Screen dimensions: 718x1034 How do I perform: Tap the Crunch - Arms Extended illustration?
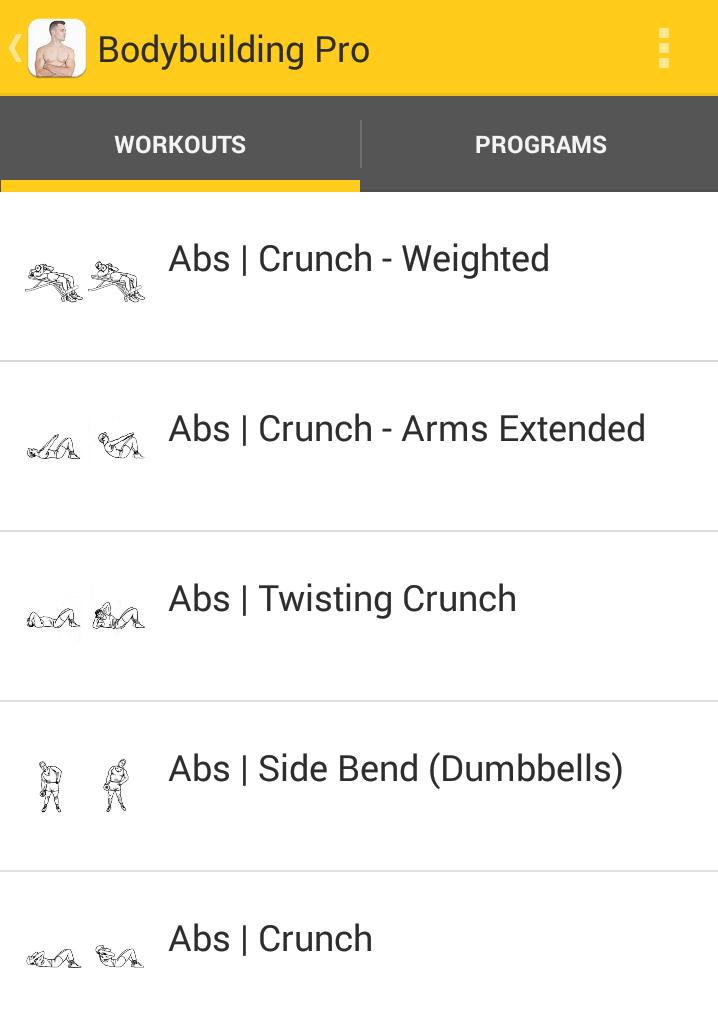tap(86, 443)
